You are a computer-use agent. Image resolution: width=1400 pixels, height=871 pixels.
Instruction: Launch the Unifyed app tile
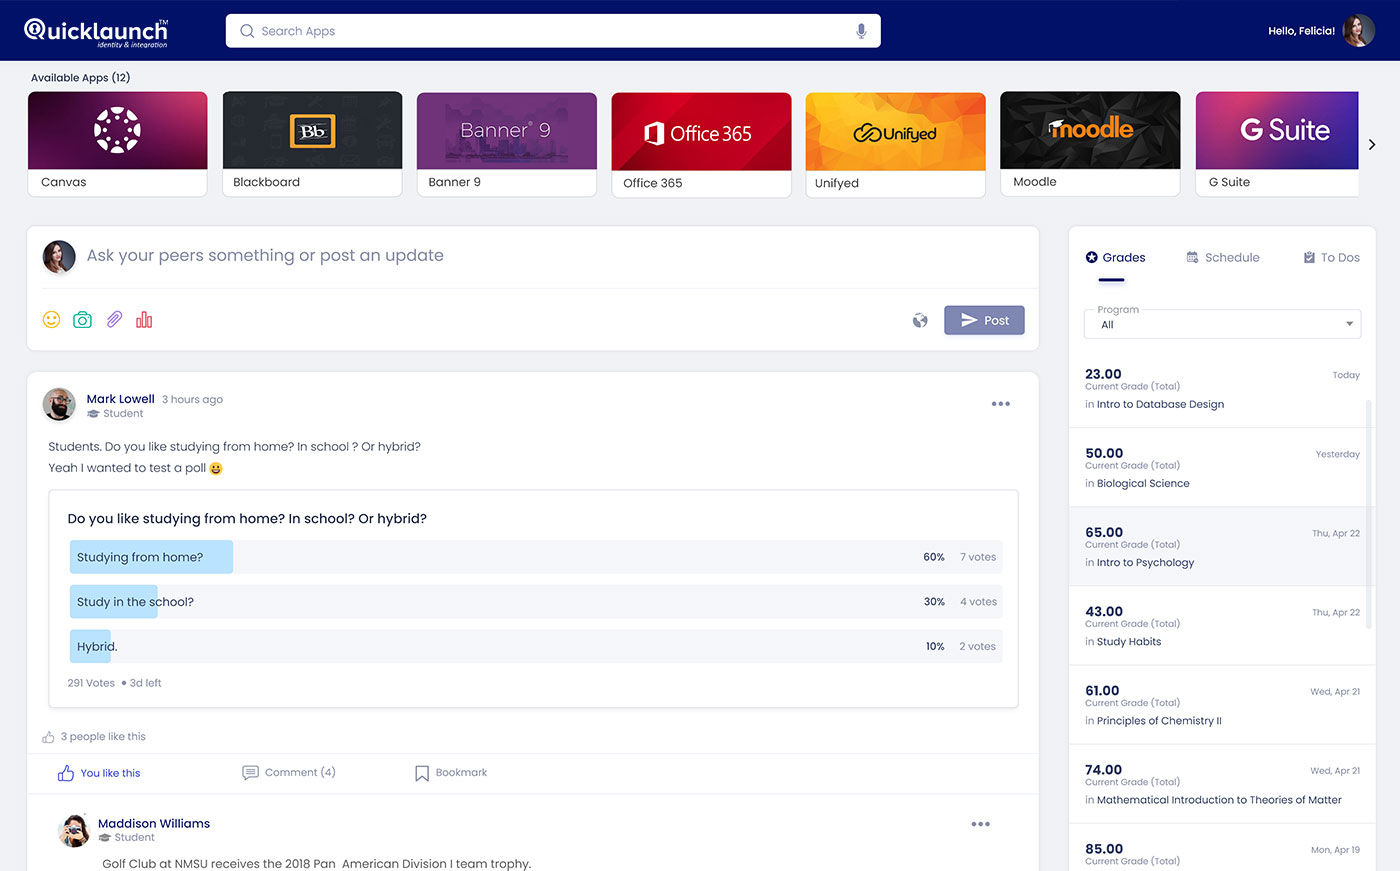(896, 145)
